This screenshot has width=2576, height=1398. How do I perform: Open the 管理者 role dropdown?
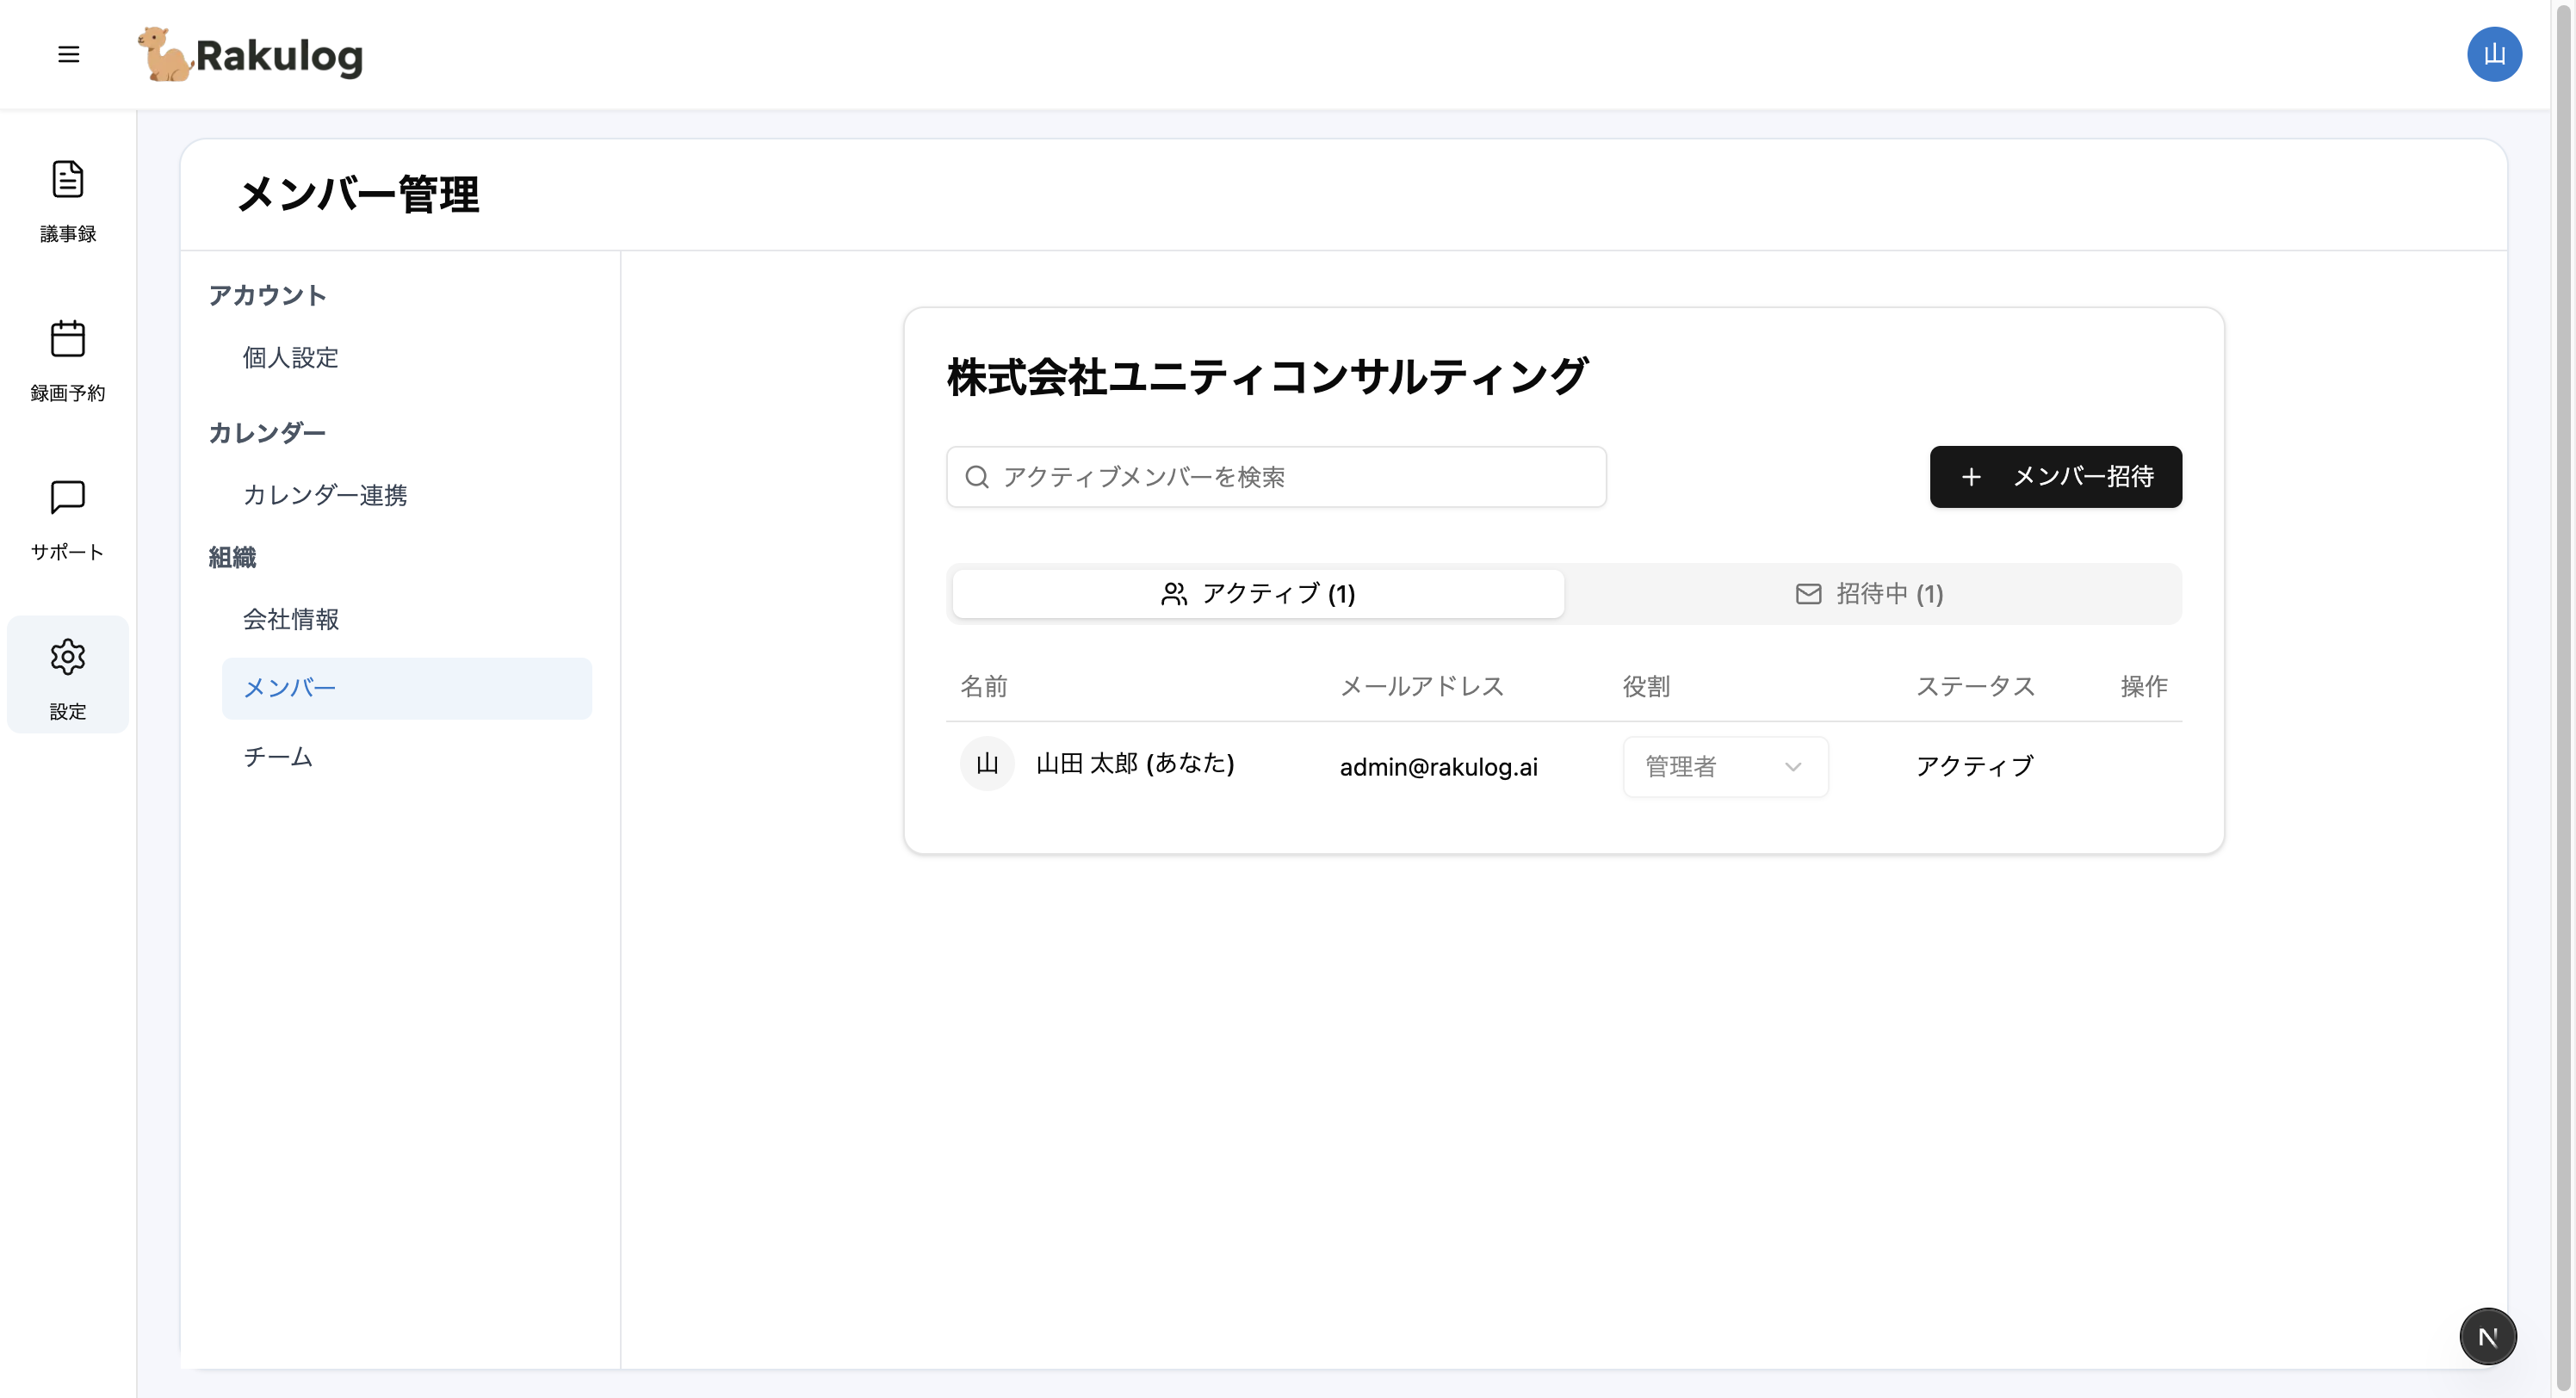(x=1724, y=767)
